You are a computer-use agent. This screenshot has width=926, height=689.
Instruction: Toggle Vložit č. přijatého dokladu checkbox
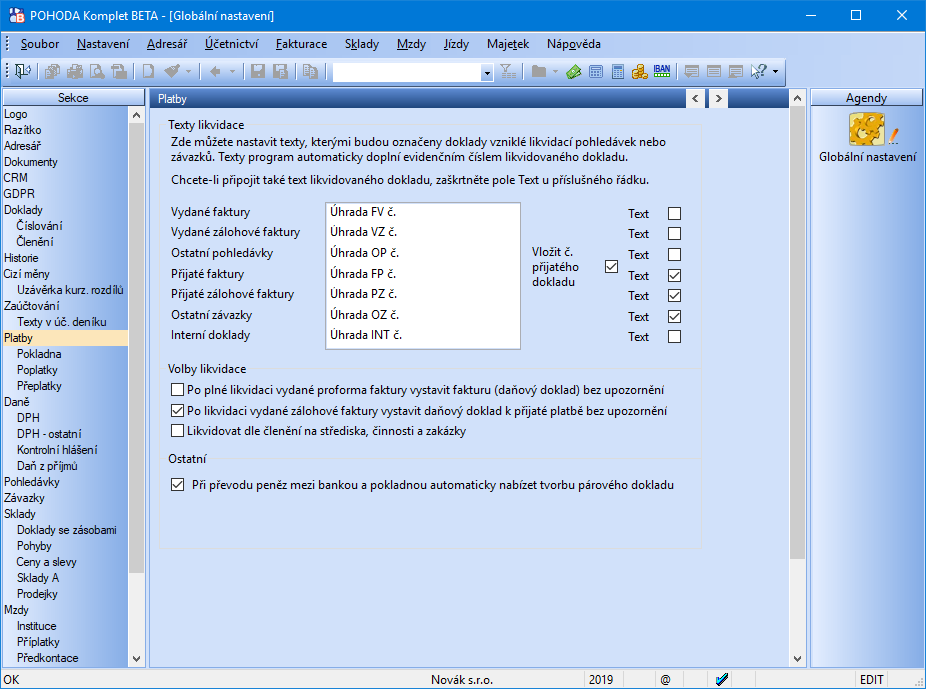tap(612, 267)
